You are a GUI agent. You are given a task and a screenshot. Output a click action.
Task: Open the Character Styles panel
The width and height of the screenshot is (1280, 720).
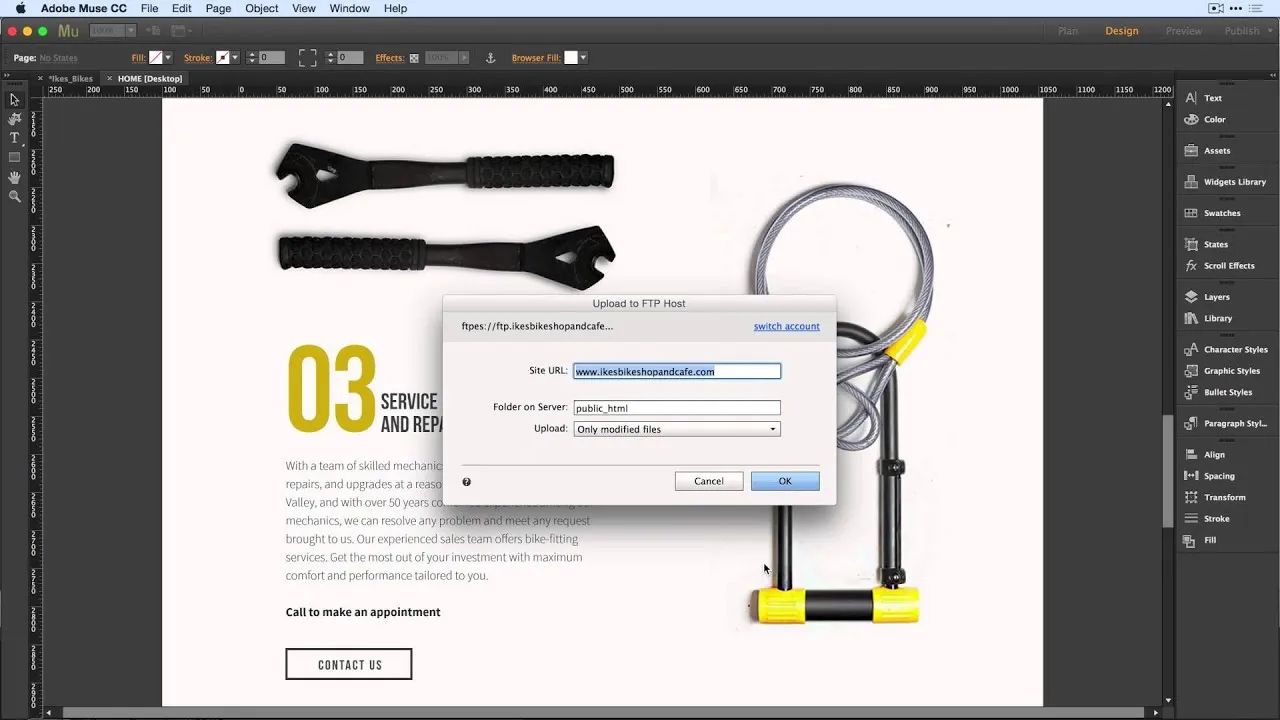[1225, 350]
